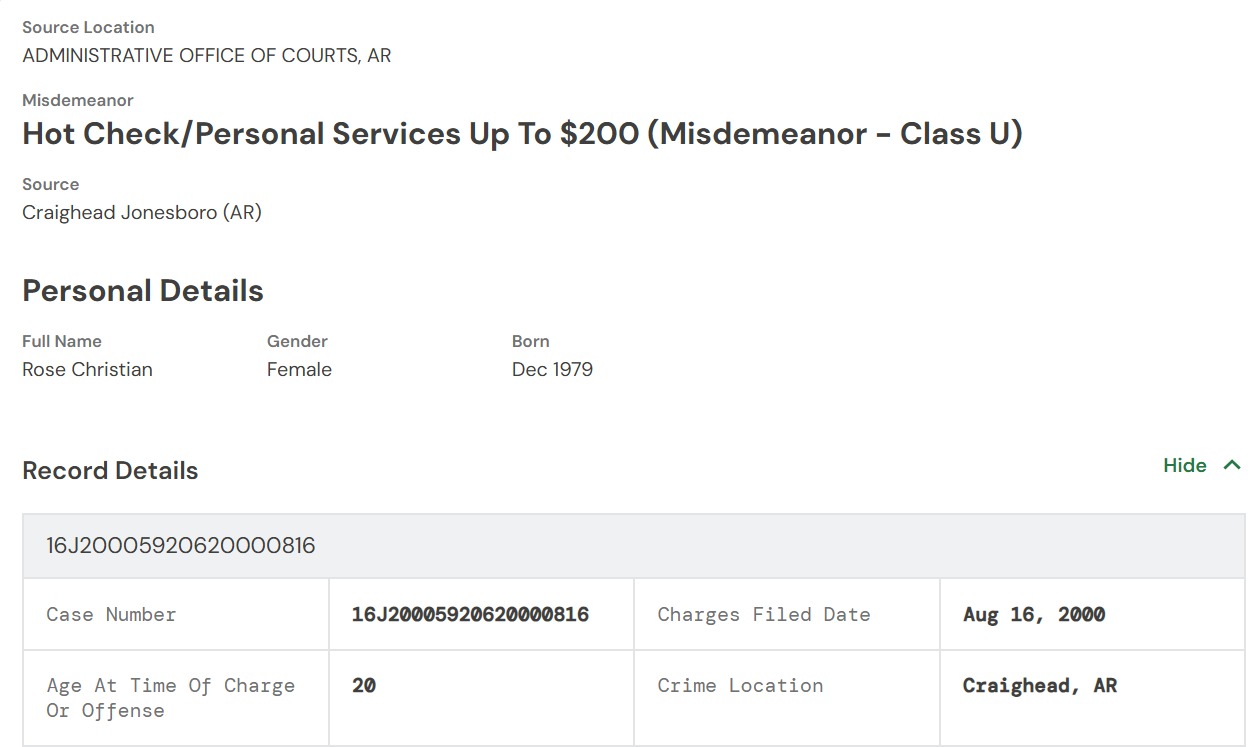This screenshot has height=747, width=1250.
Task: Select the Aug 16, 2000 date value
Action: 1033,615
